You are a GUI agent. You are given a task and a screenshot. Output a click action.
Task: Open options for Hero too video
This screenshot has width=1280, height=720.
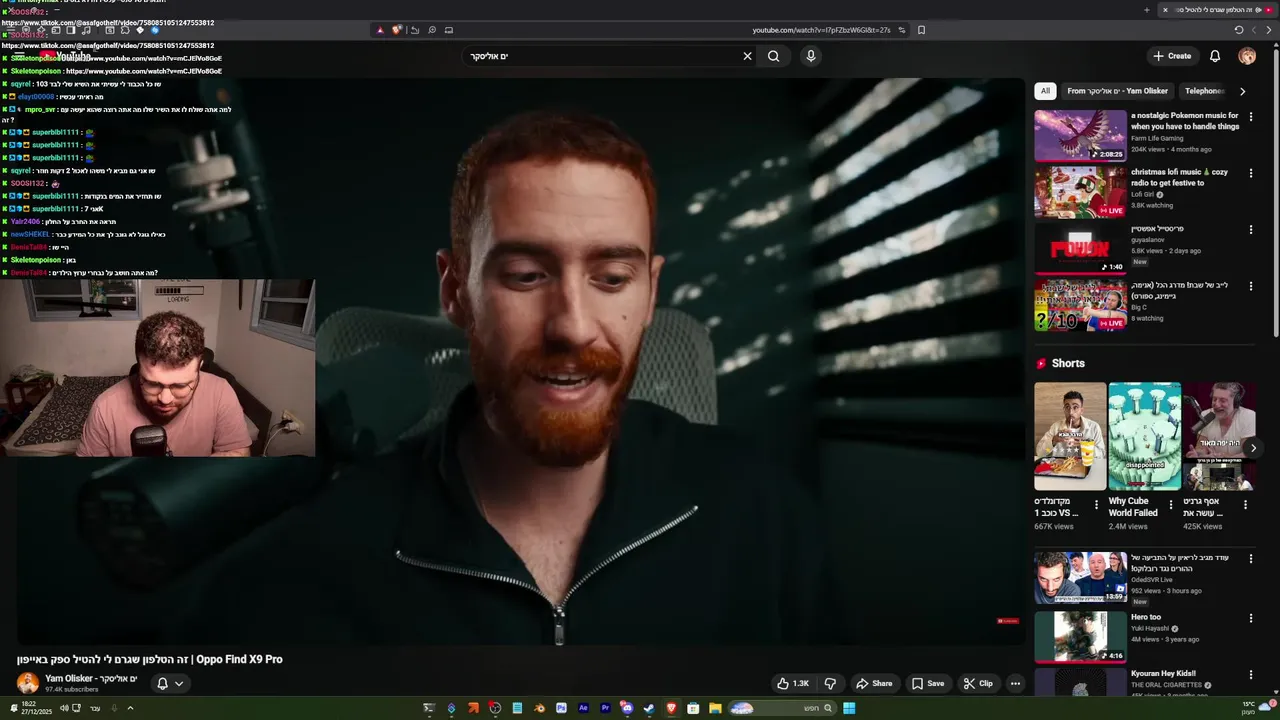(1250, 619)
